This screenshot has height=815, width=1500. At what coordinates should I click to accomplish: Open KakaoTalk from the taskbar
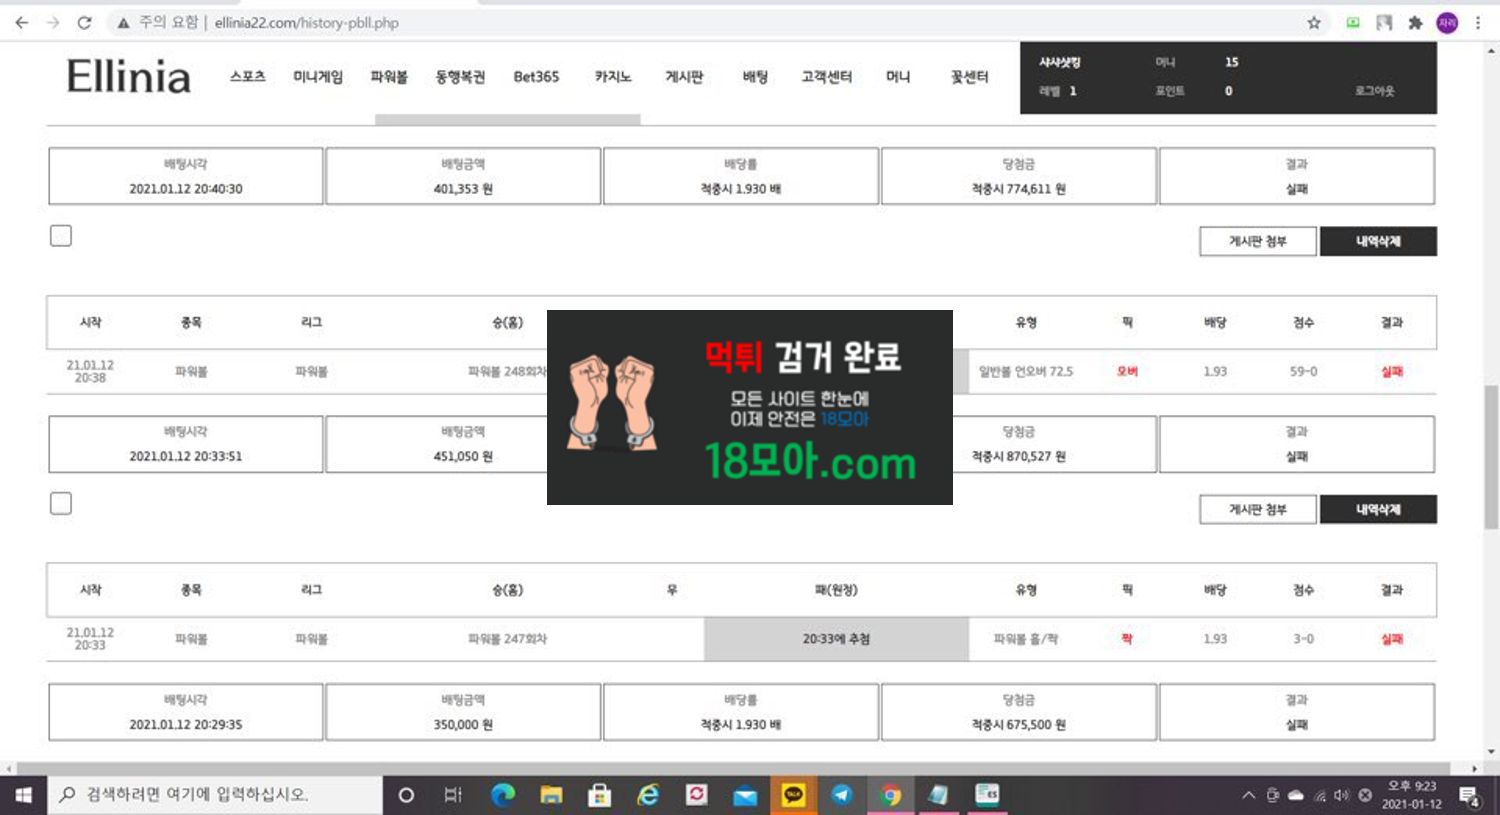tap(793, 795)
